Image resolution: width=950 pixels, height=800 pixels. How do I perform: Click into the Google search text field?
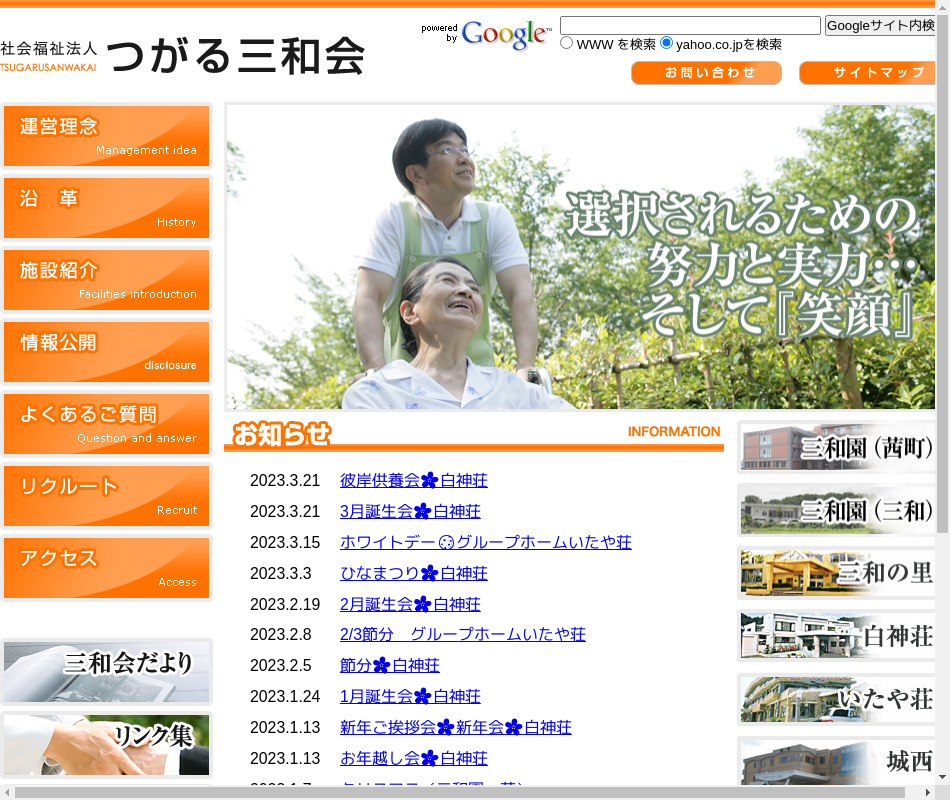(690, 25)
